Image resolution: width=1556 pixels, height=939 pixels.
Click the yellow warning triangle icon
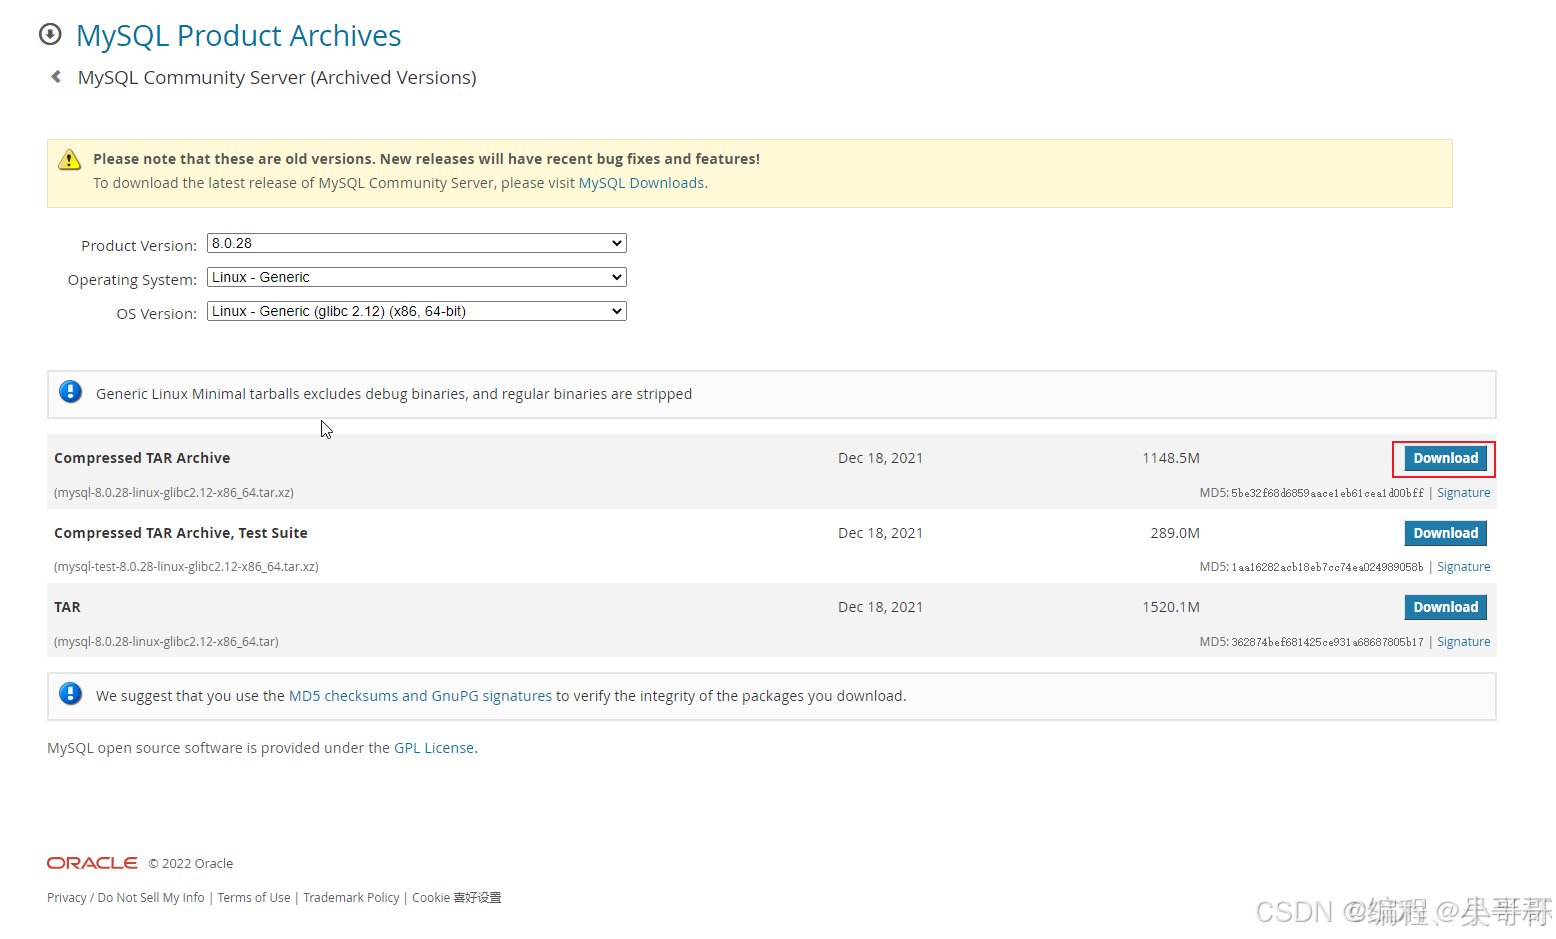pos(69,159)
